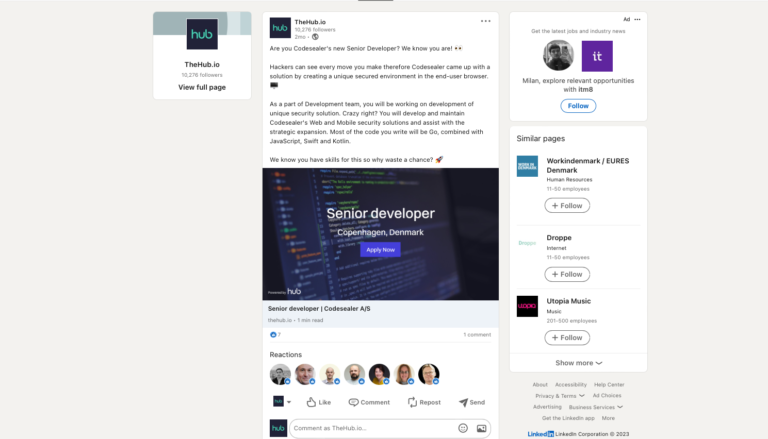Follow Workindenmark / EURES Denmark
Viewport: 768px width, 439px height.
click(567, 206)
